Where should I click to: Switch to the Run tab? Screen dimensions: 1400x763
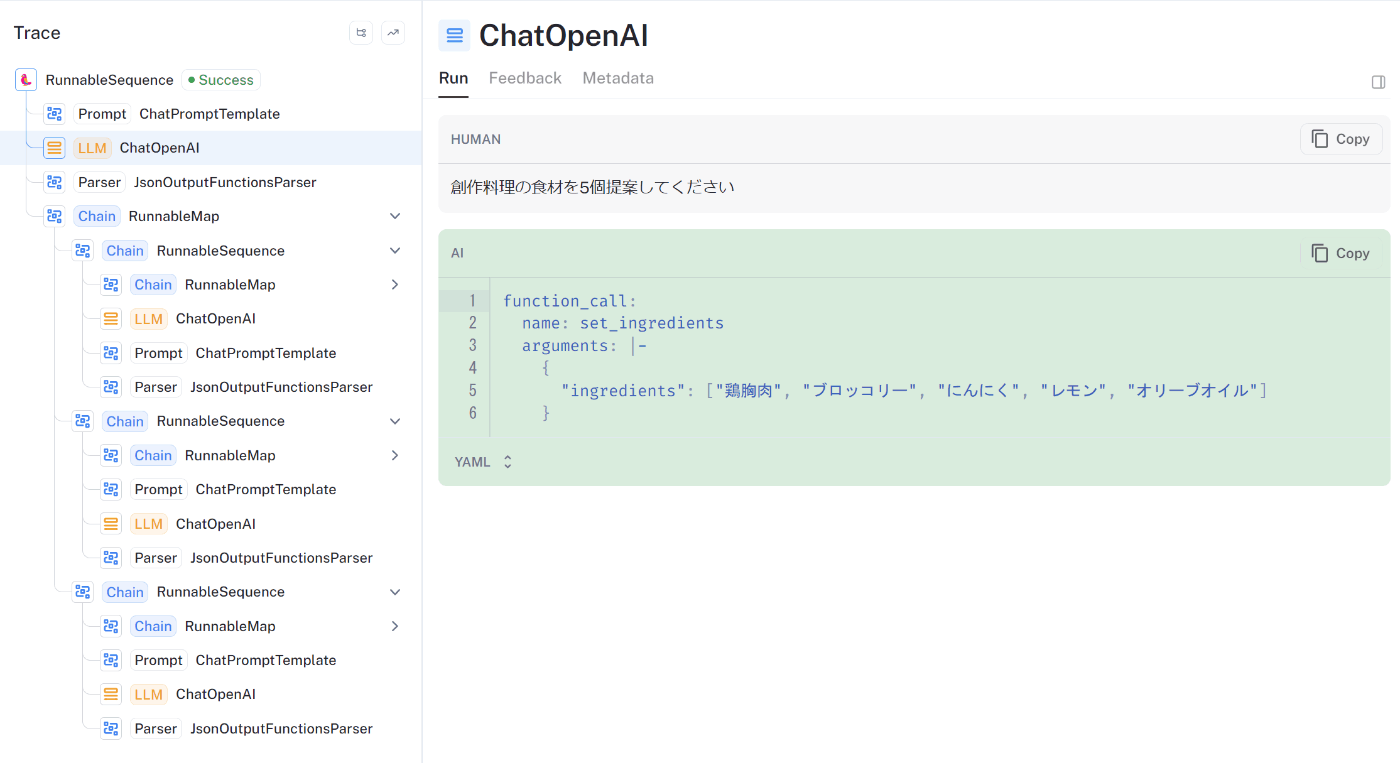pos(453,78)
